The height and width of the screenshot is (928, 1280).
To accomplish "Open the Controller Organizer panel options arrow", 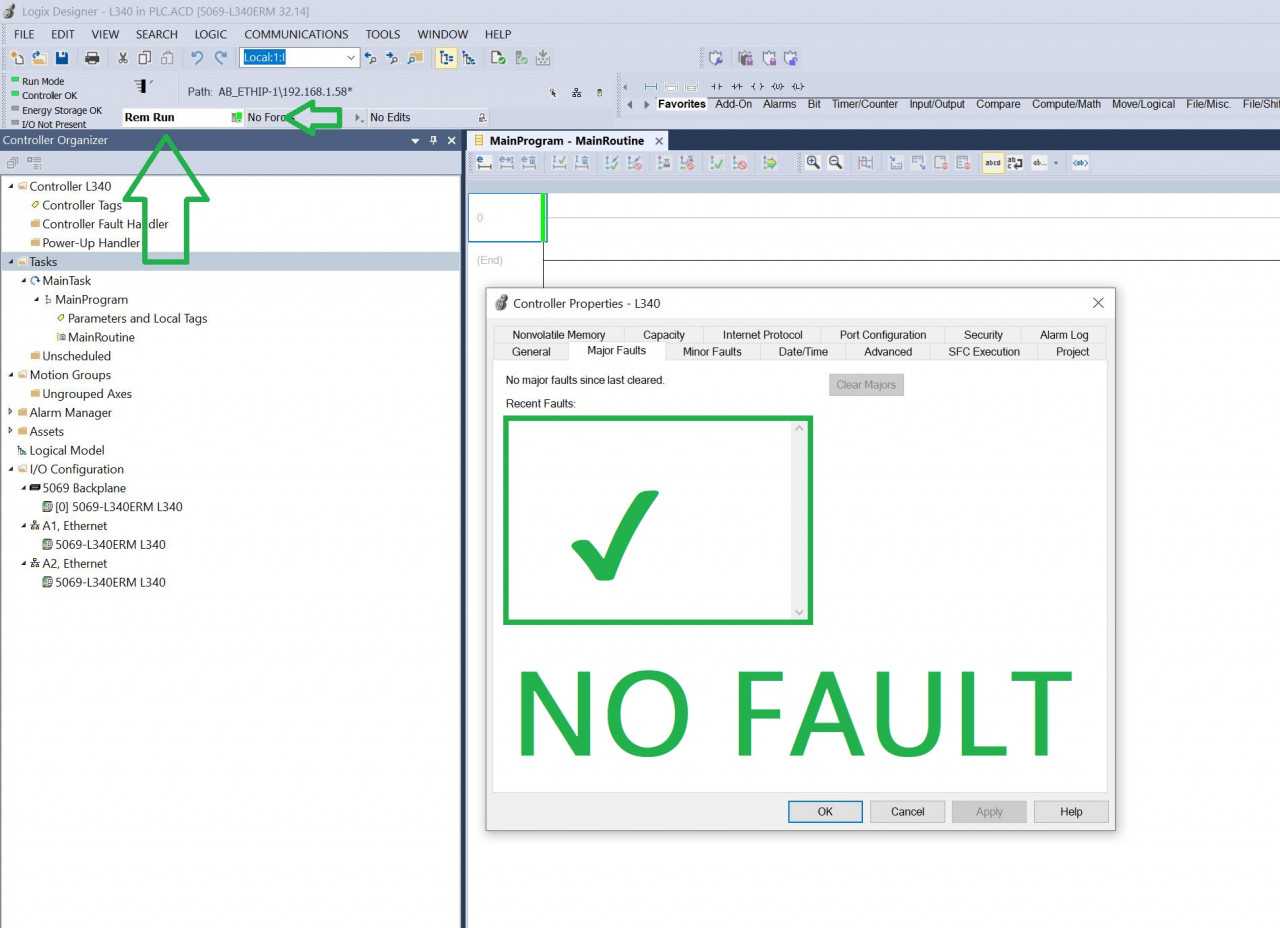I will [x=416, y=141].
